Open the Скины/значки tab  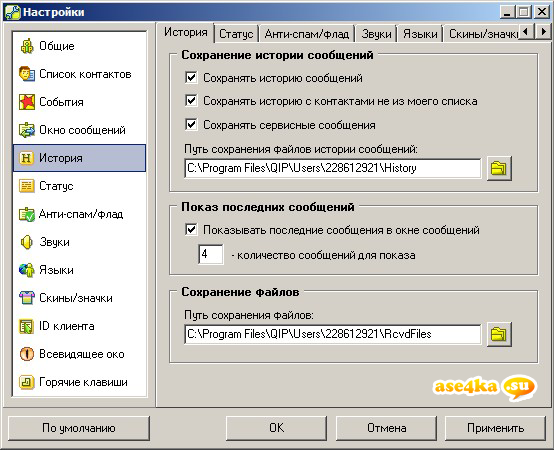point(482,34)
